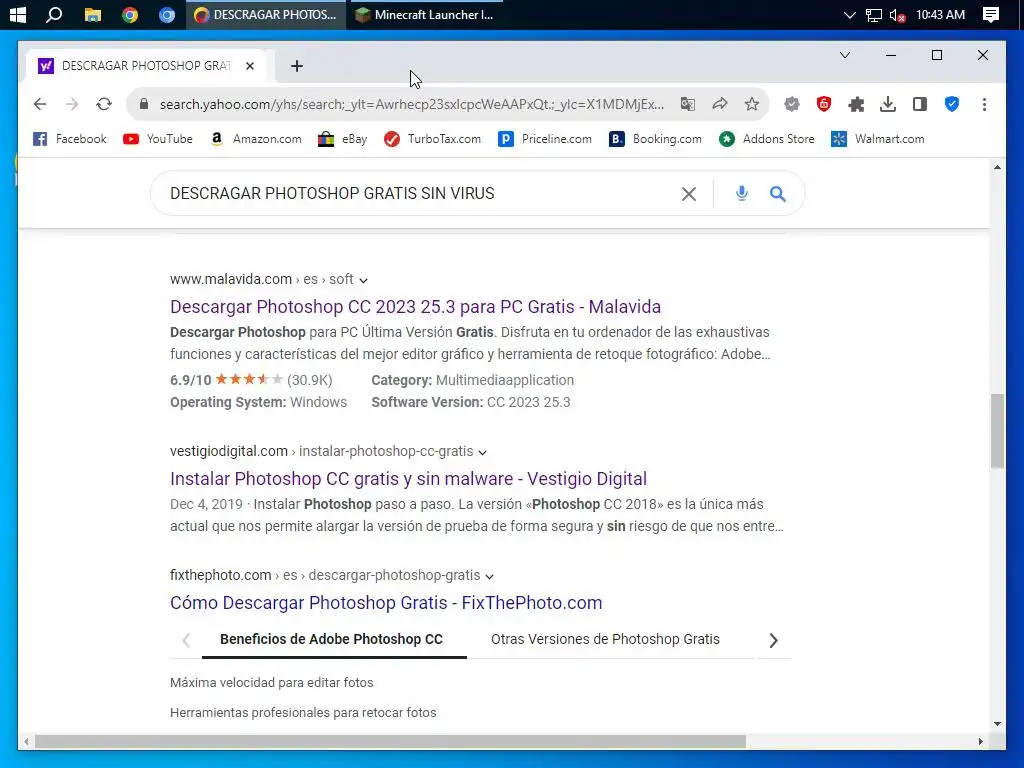
Task: Select the DESCRAGAR PHOTOSHOP browser tab
Action: (x=146, y=66)
